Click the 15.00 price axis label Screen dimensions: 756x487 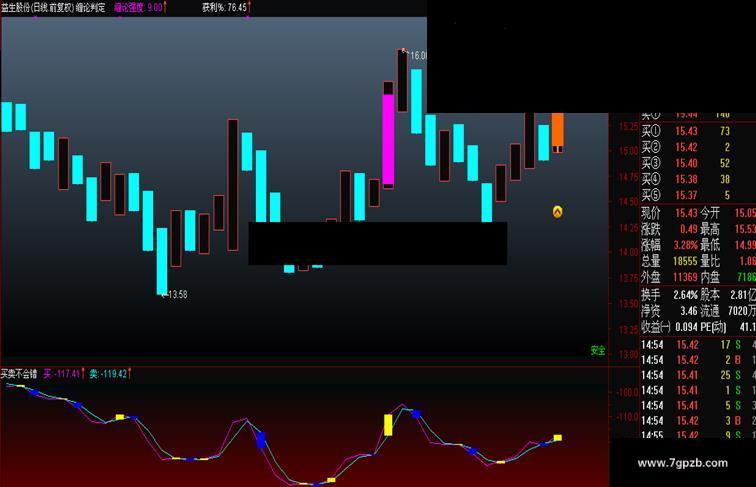(x=628, y=150)
